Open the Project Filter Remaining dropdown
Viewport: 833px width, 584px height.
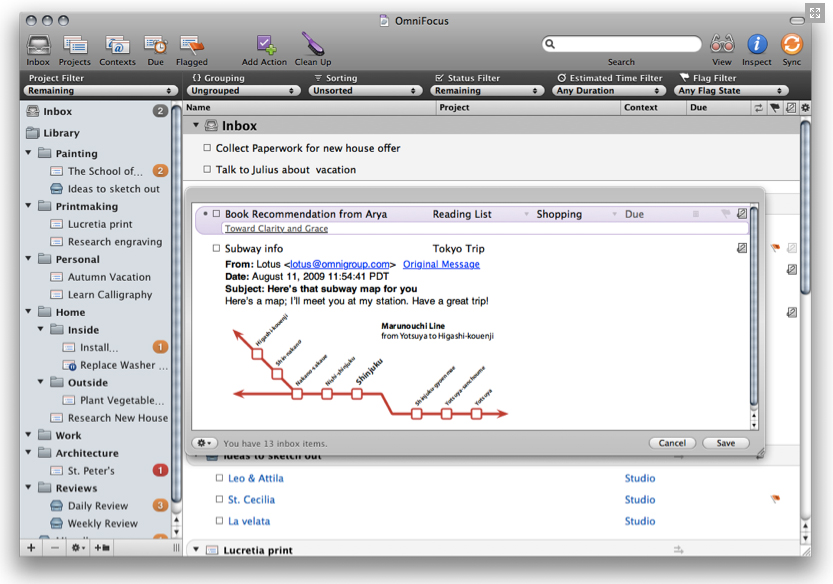point(100,91)
